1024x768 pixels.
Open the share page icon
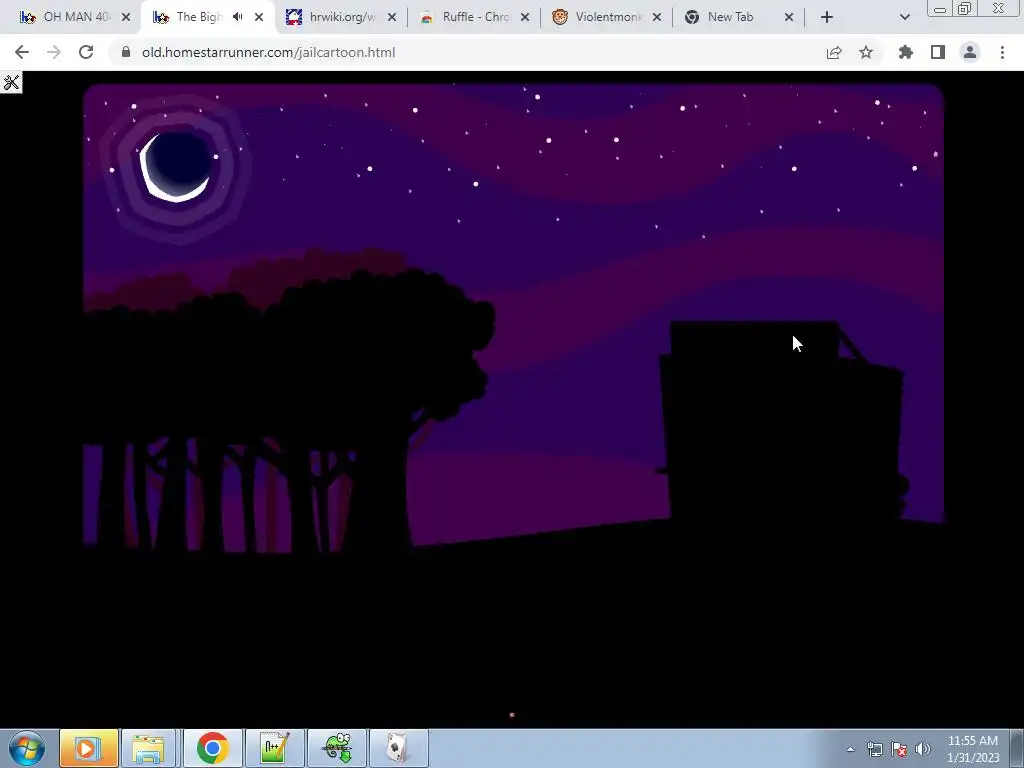(x=834, y=52)
